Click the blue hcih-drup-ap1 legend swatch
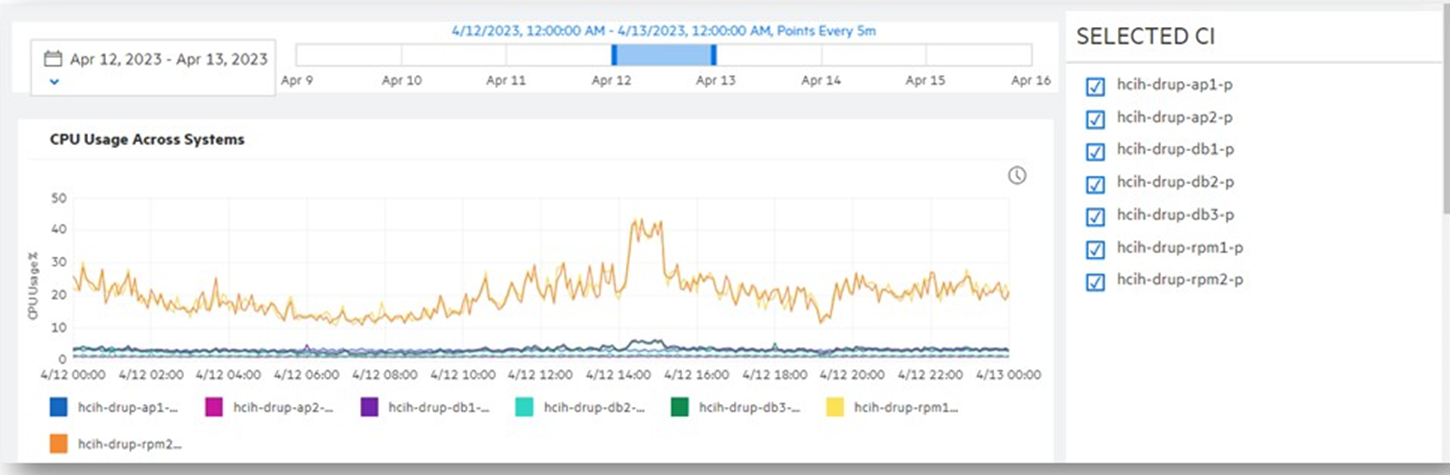Viewport: 1450px width, 475px height. [x=59, y=407]
